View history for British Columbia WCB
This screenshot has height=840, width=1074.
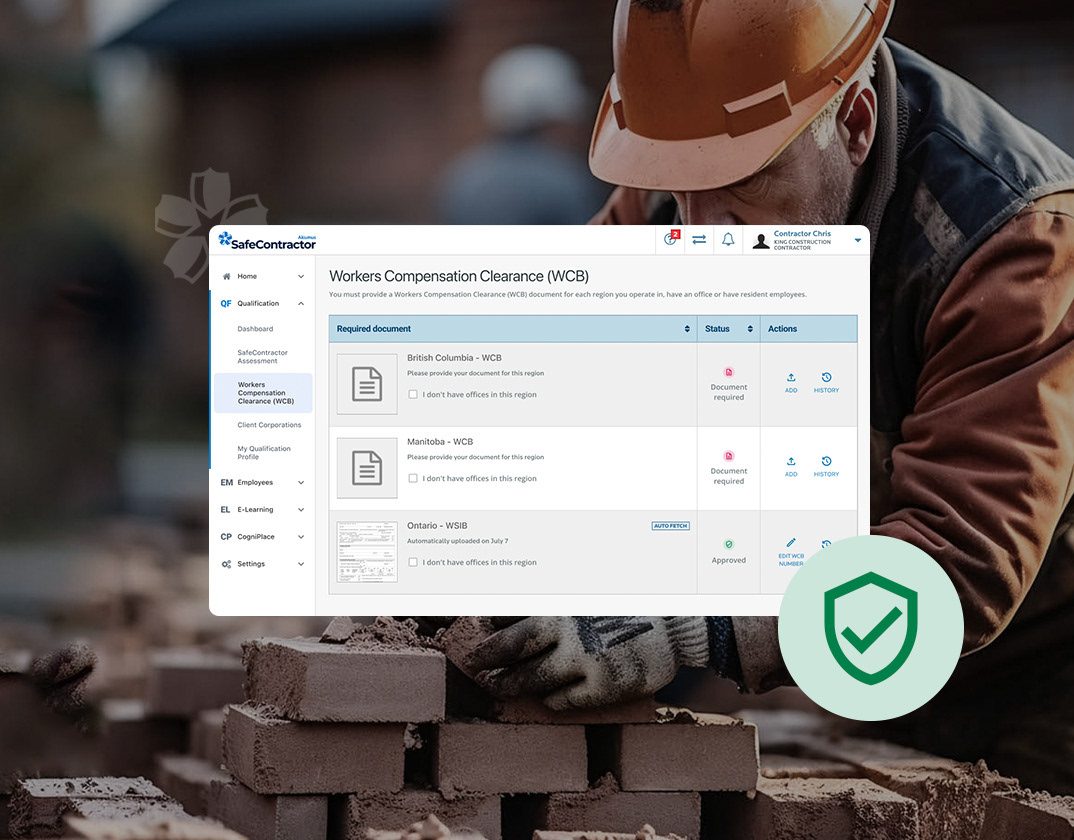click(x=826, y=382)
